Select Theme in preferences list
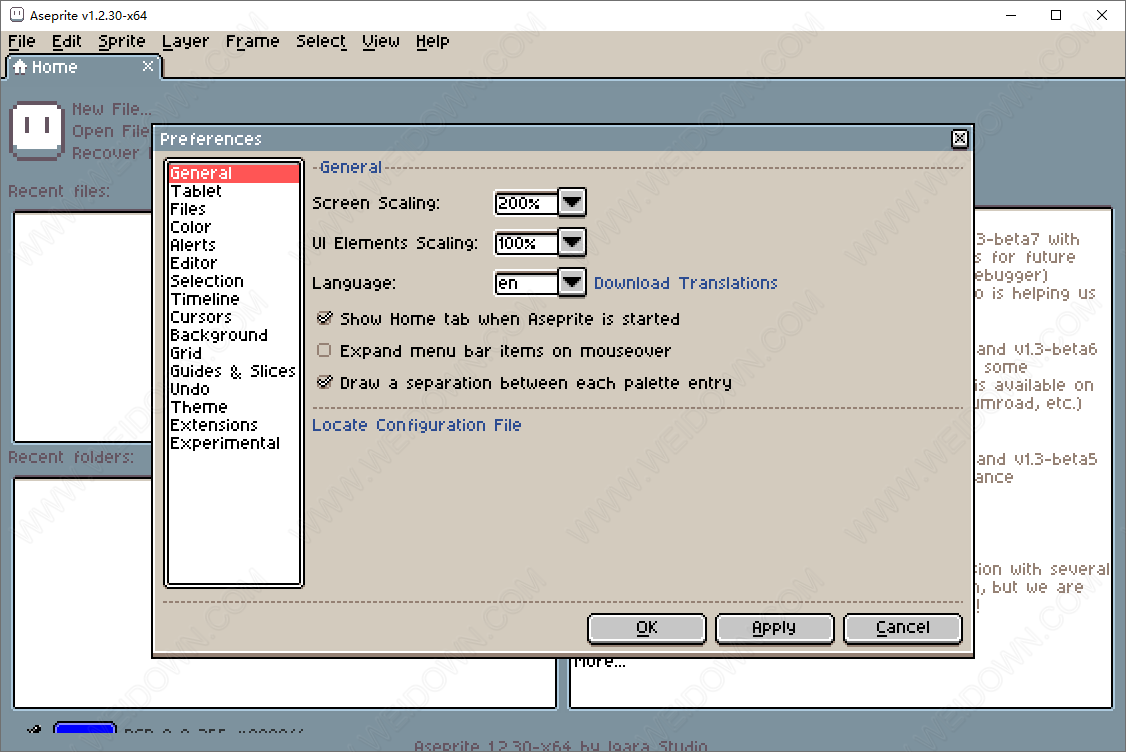Screen dimensions: 1126x752 [233, 407]
